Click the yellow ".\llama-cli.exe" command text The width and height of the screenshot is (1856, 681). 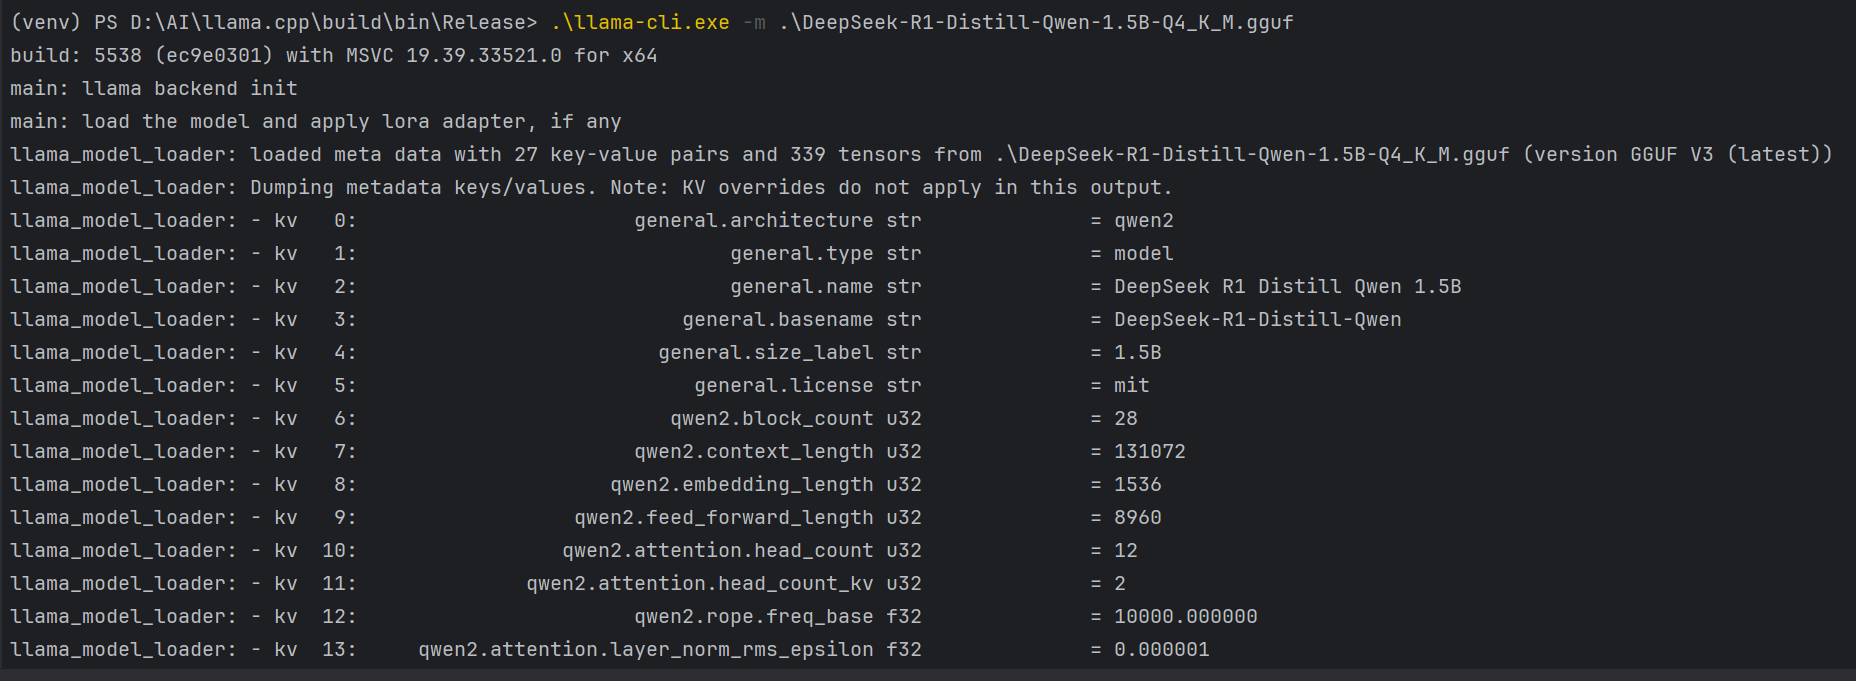pos(640,22)
